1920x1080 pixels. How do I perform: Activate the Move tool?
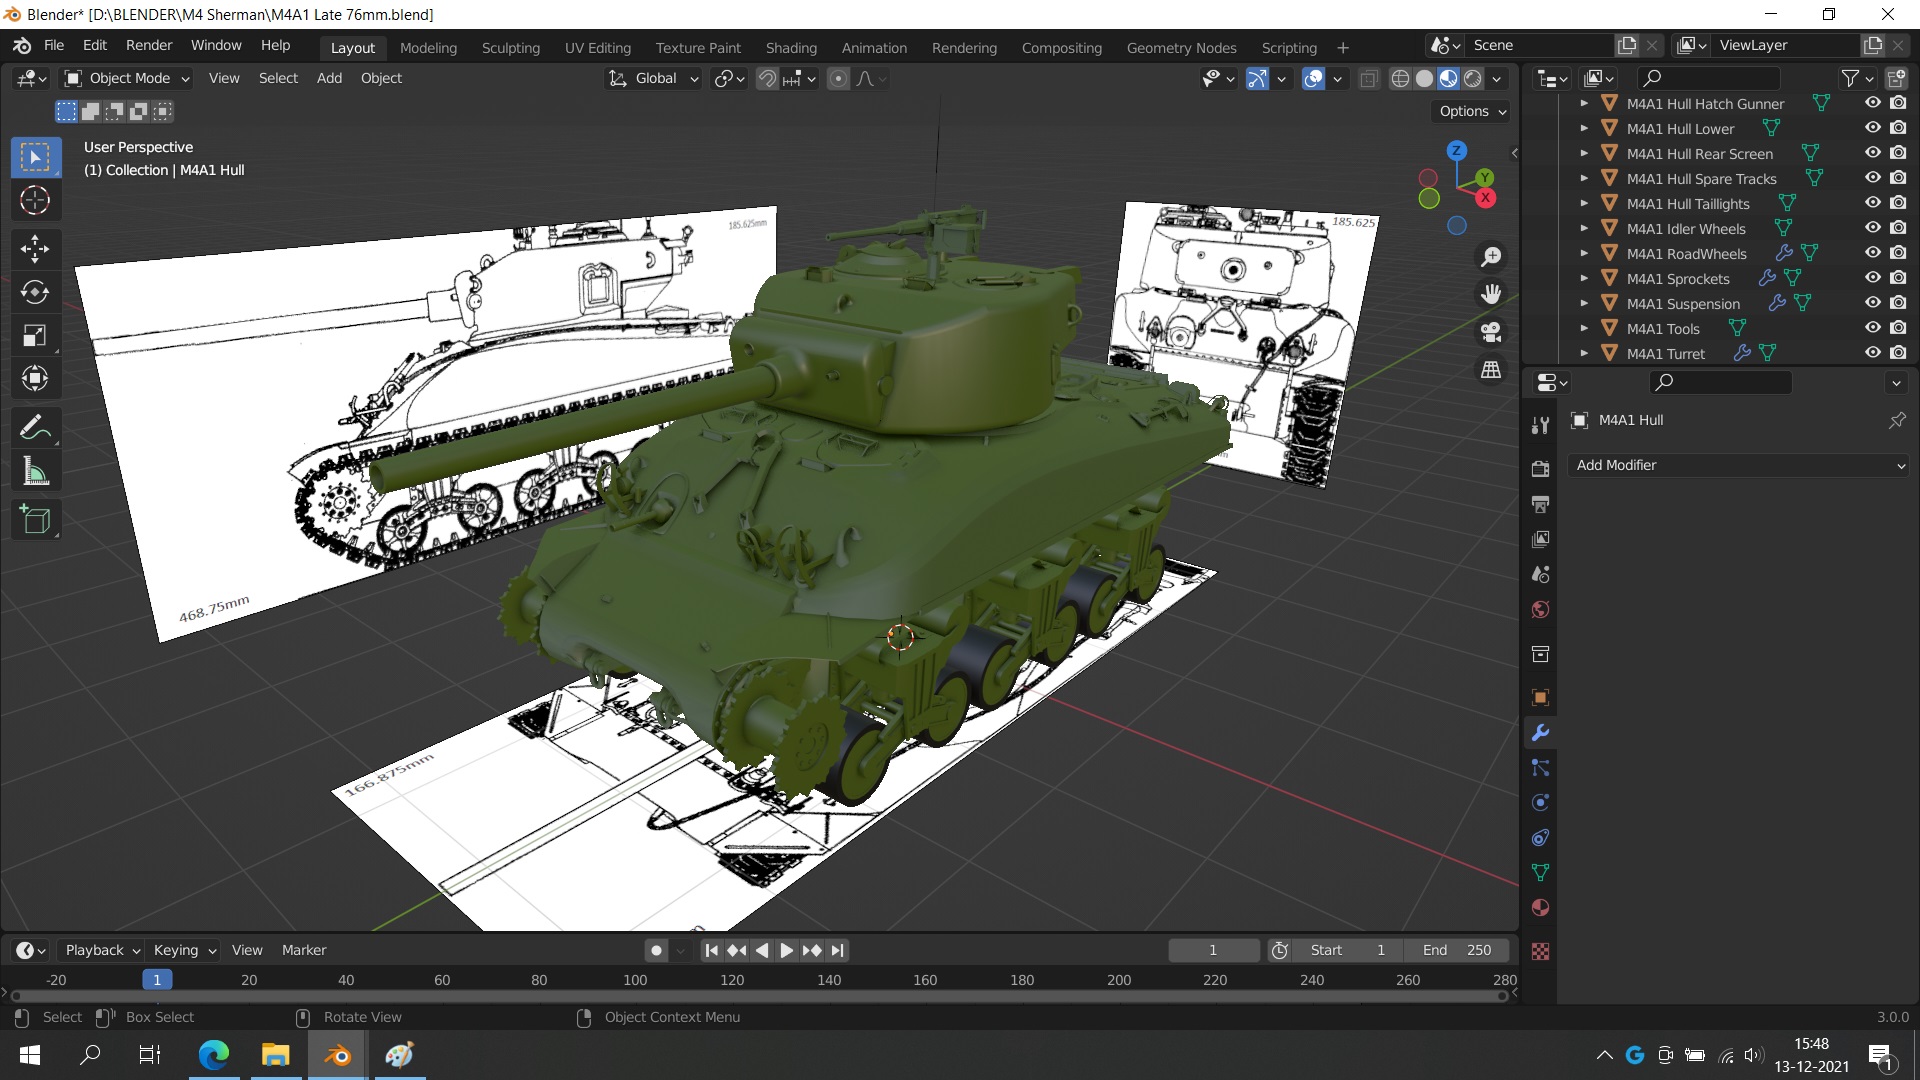click(35, 248)
